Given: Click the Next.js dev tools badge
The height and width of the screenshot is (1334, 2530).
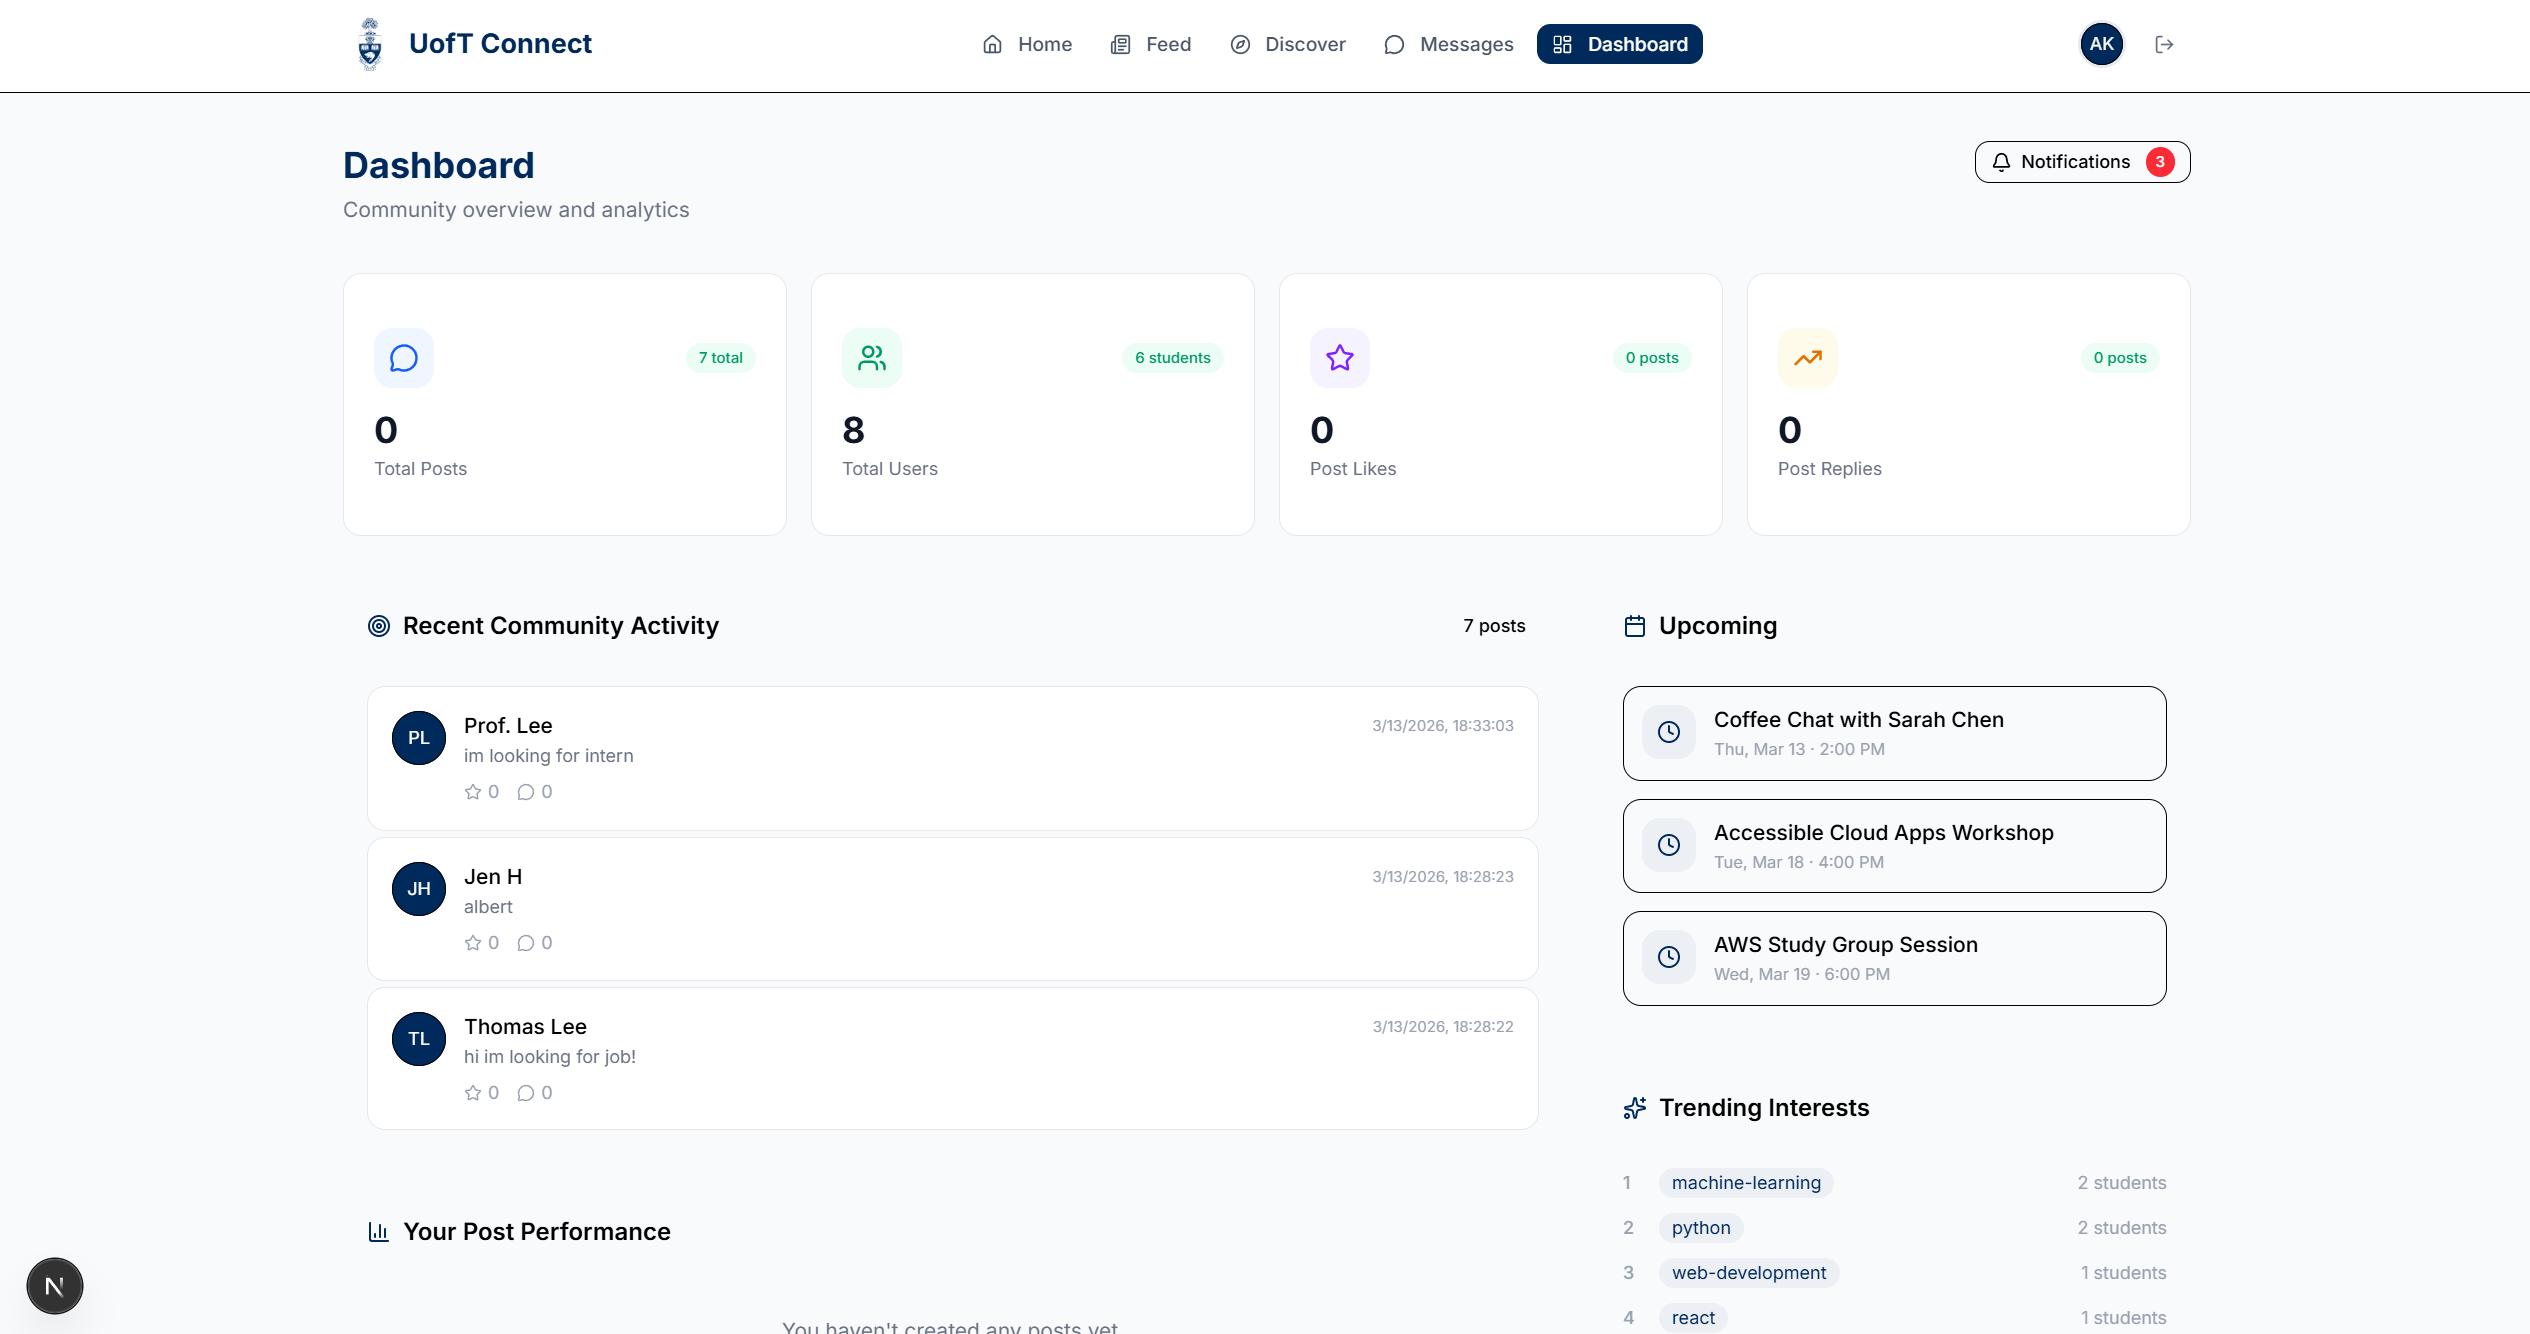Looking at the screenshot, I should (x=55, y=1286).
